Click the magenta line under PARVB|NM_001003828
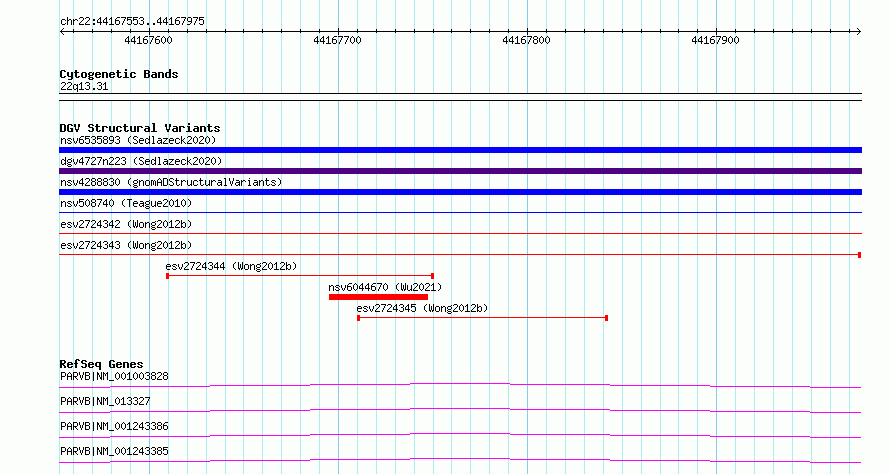 tap(460, 385)
